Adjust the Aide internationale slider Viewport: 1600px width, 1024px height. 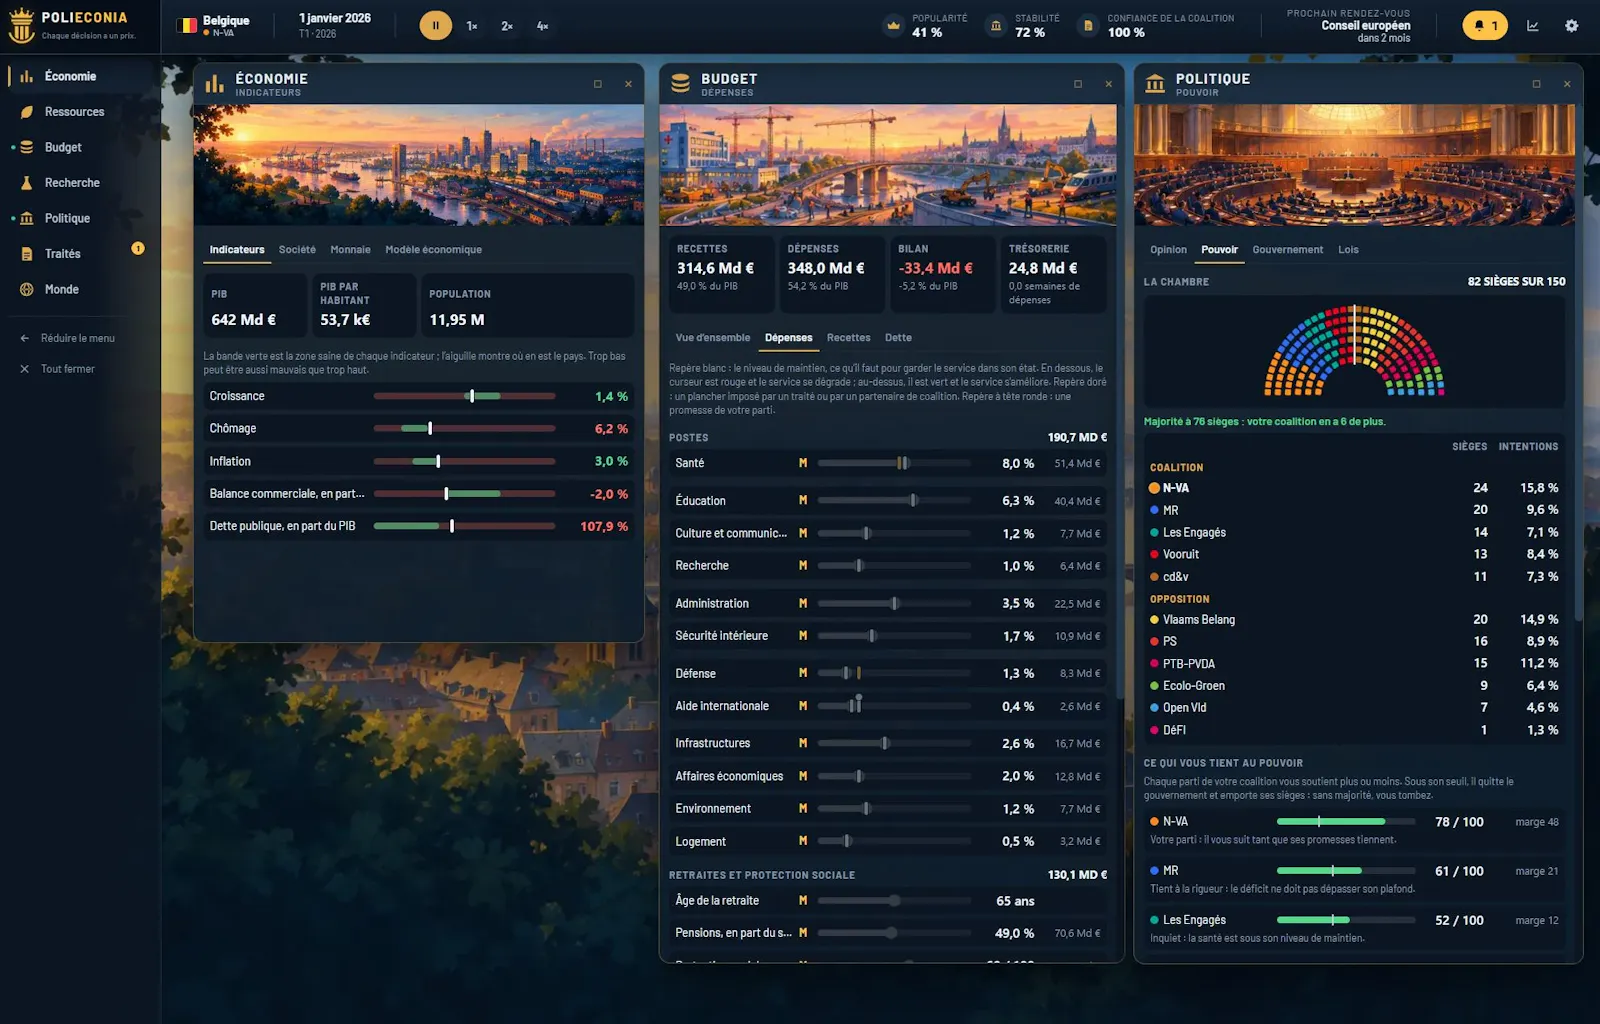894,706
